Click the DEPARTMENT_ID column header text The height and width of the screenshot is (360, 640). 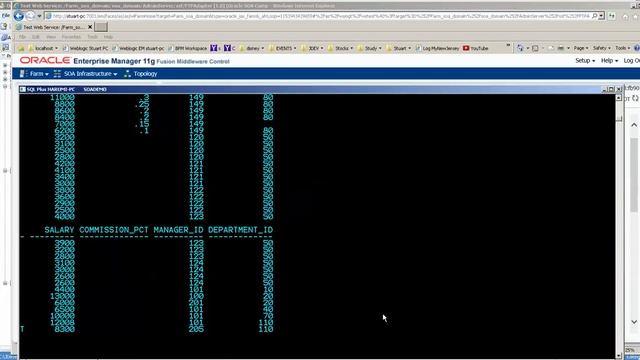240,230
